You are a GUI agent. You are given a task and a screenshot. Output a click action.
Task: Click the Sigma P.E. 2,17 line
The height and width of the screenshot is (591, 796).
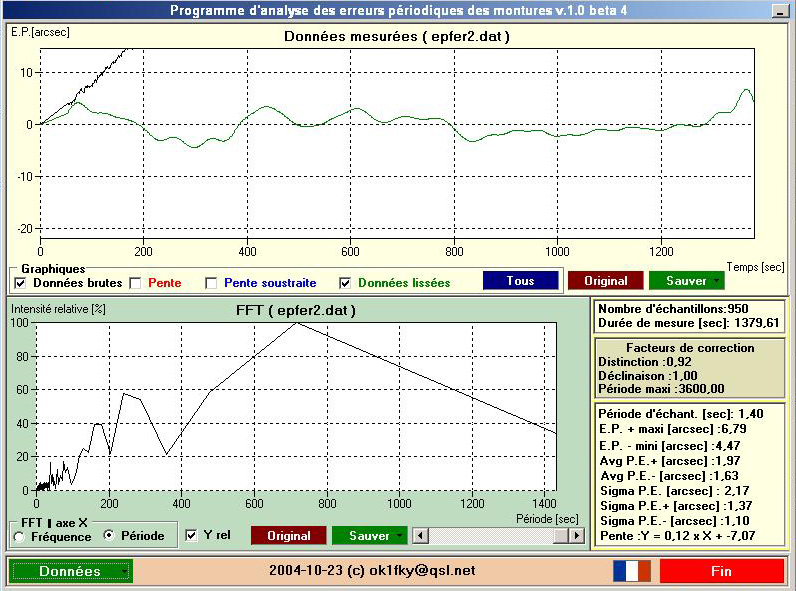[675, 491]
